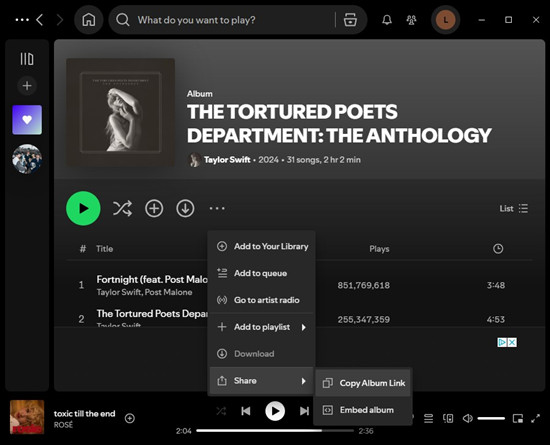Viewport: 550px width, 445px height.
Task: Skip to the next track
Action: point(304,411)
